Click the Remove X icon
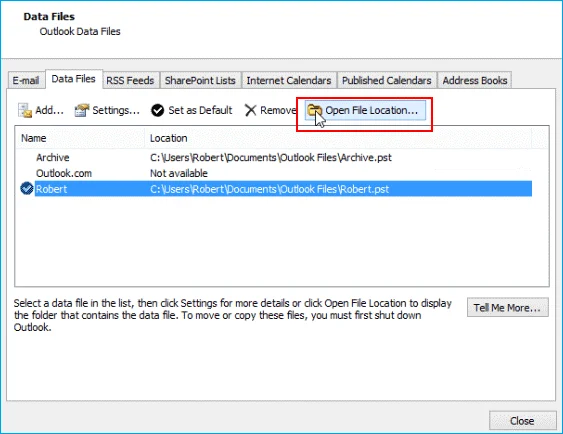The height and width of the screenshot is (434, 563). point(250,111)
